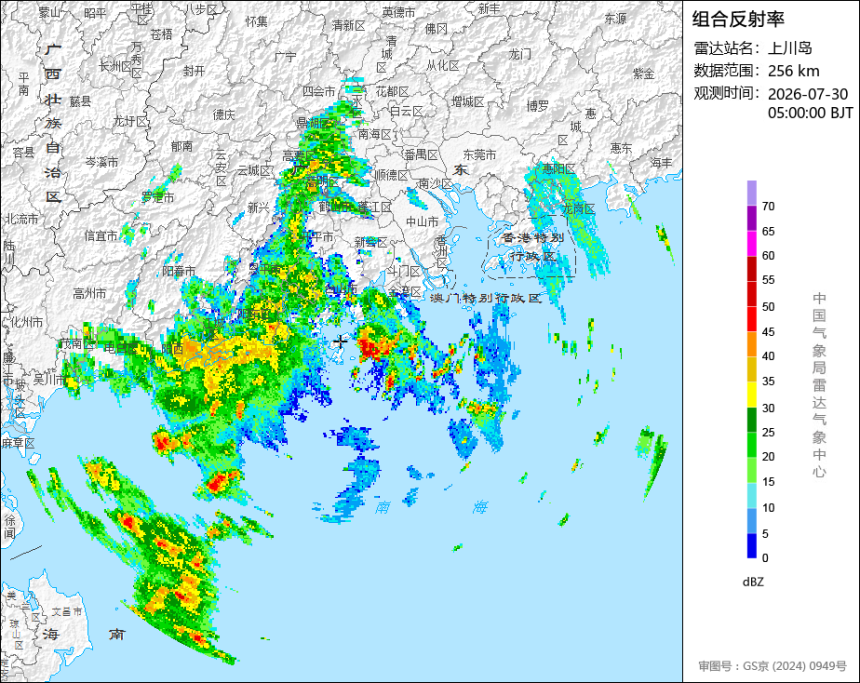Click the black radar station cross marker
Screen dimensions: 860x683
click(341, 341)
